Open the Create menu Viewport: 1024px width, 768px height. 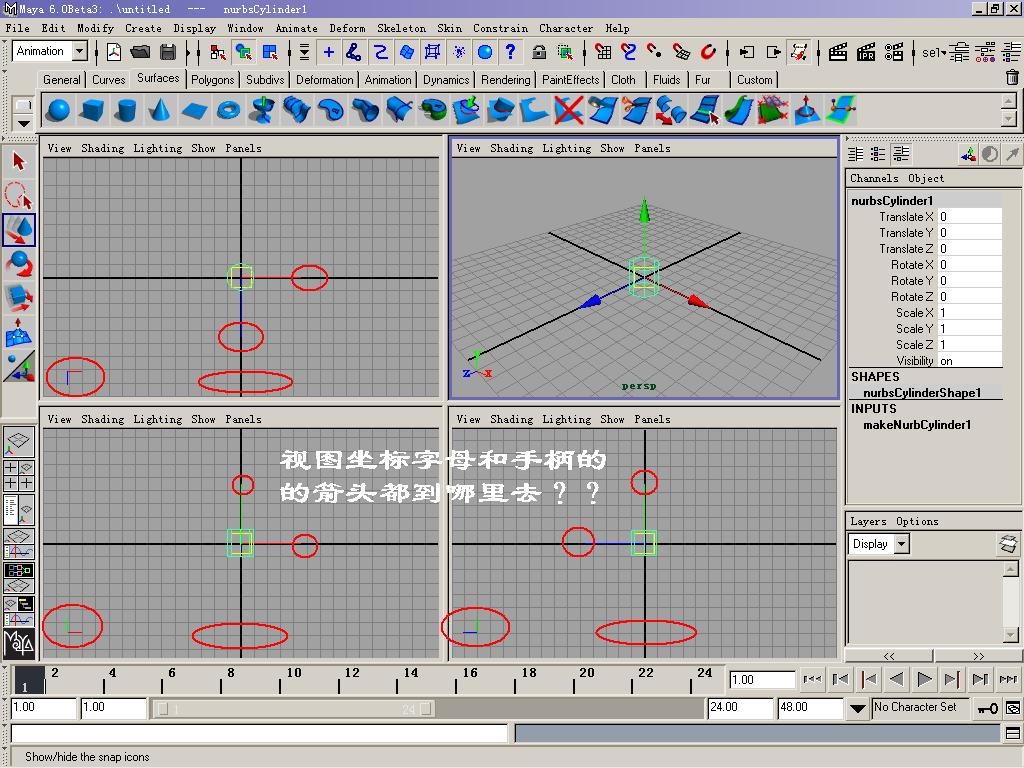(143, 28)
